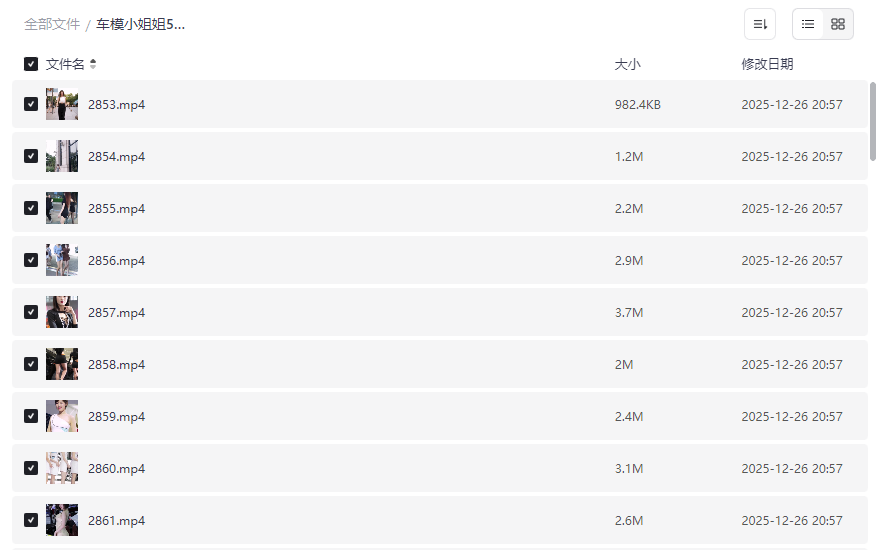The height and width of the screenshot is (550, 878).
Task: Open the file named 2860.mp4
Action: [116, 468]
